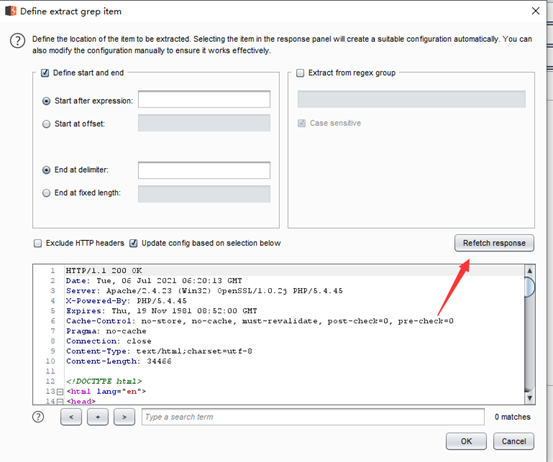Click the Cancel button
This screenshot has width=553, height=462.
pyautogui.click(x=514, y=441)
